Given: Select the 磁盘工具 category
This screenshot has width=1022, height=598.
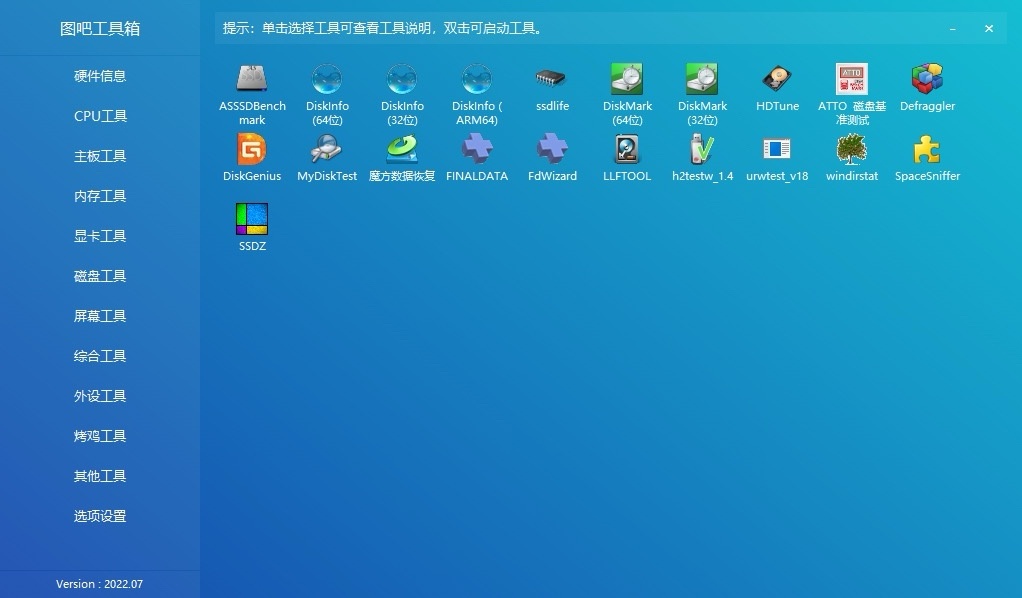Looking at the screenshot, I should (x=100, y=276).
